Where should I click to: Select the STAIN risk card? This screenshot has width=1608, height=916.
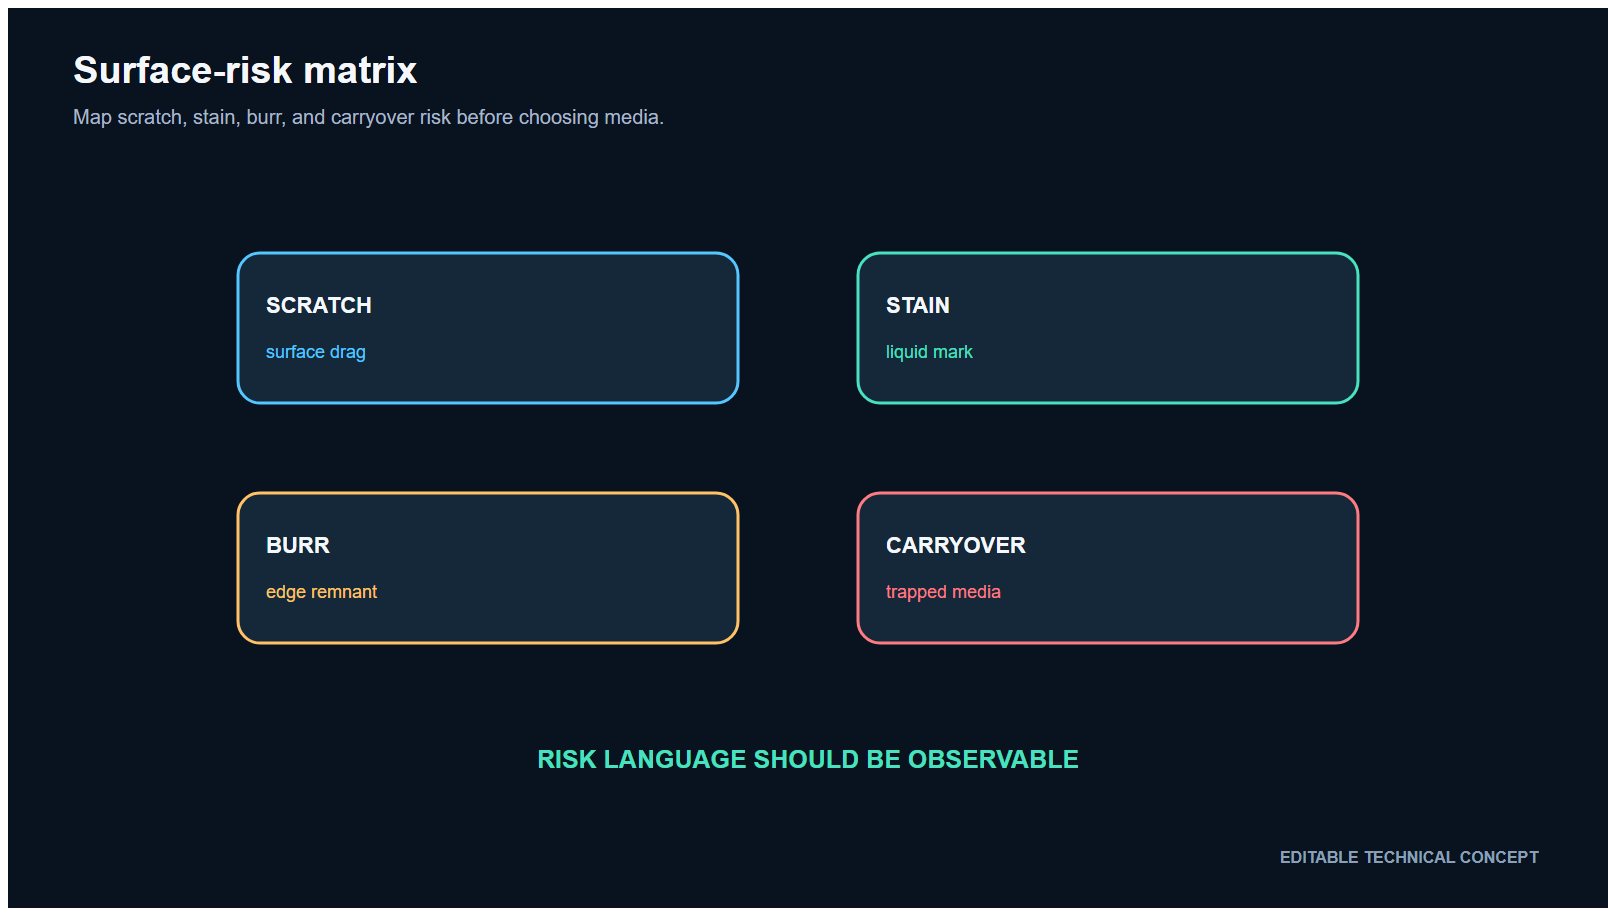tap(1108, 328)
